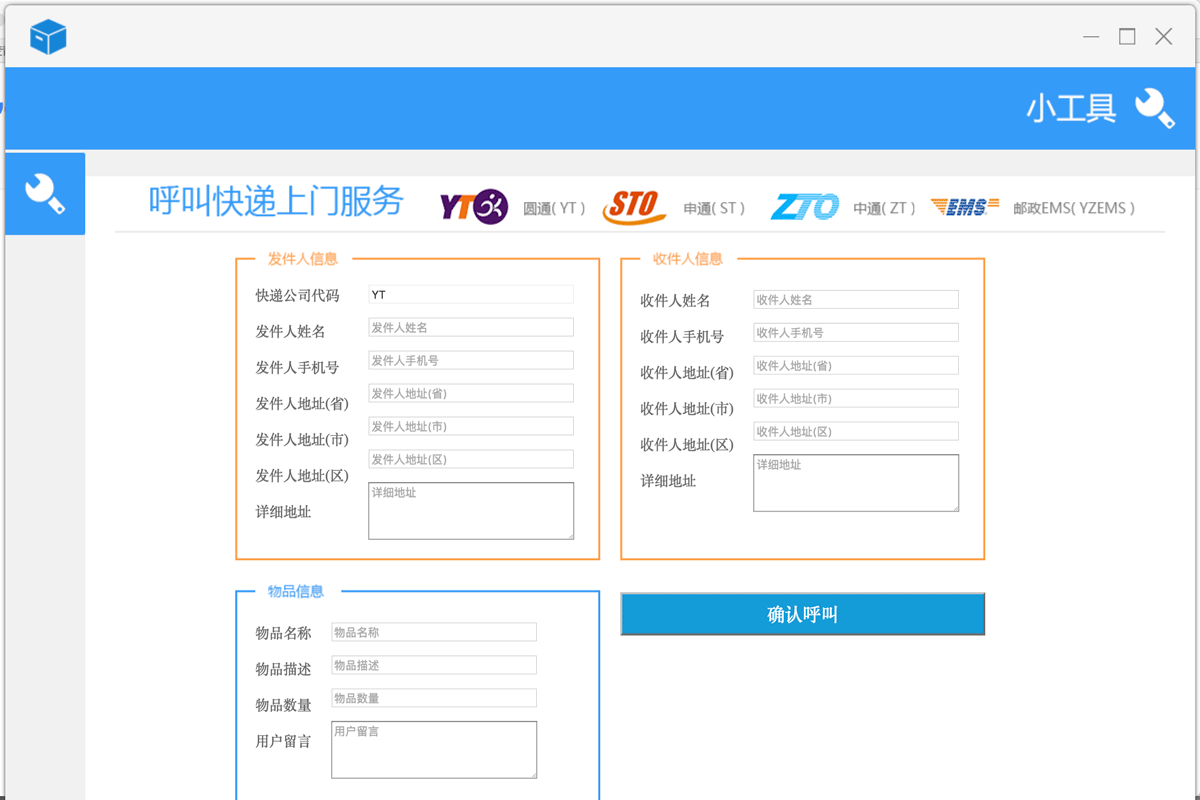Click the 小工具 header title
The width and height of the screenshot is (1200, 800).
click(x=1071, y=108)
